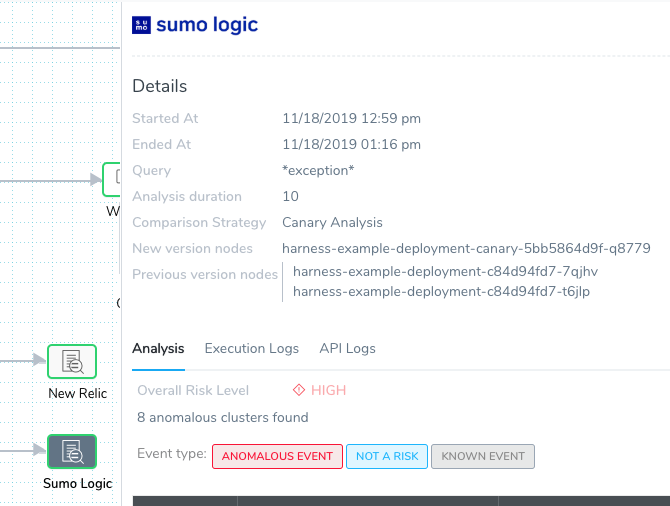
Task: Click the Sumo Logic step label
Action: point(77,483)
